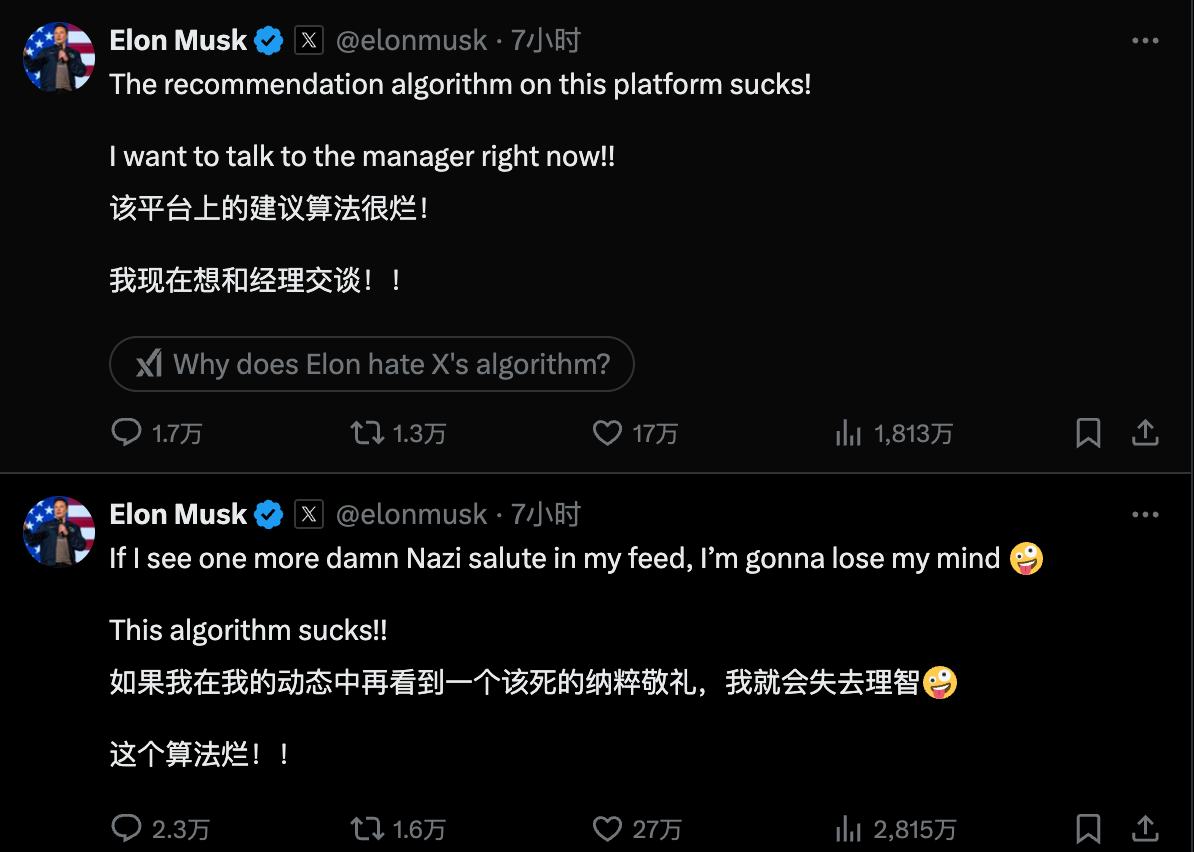Click the @elonmusk handle on the first post
This screenshot has width=1194, height=852.
pos(411,40)
